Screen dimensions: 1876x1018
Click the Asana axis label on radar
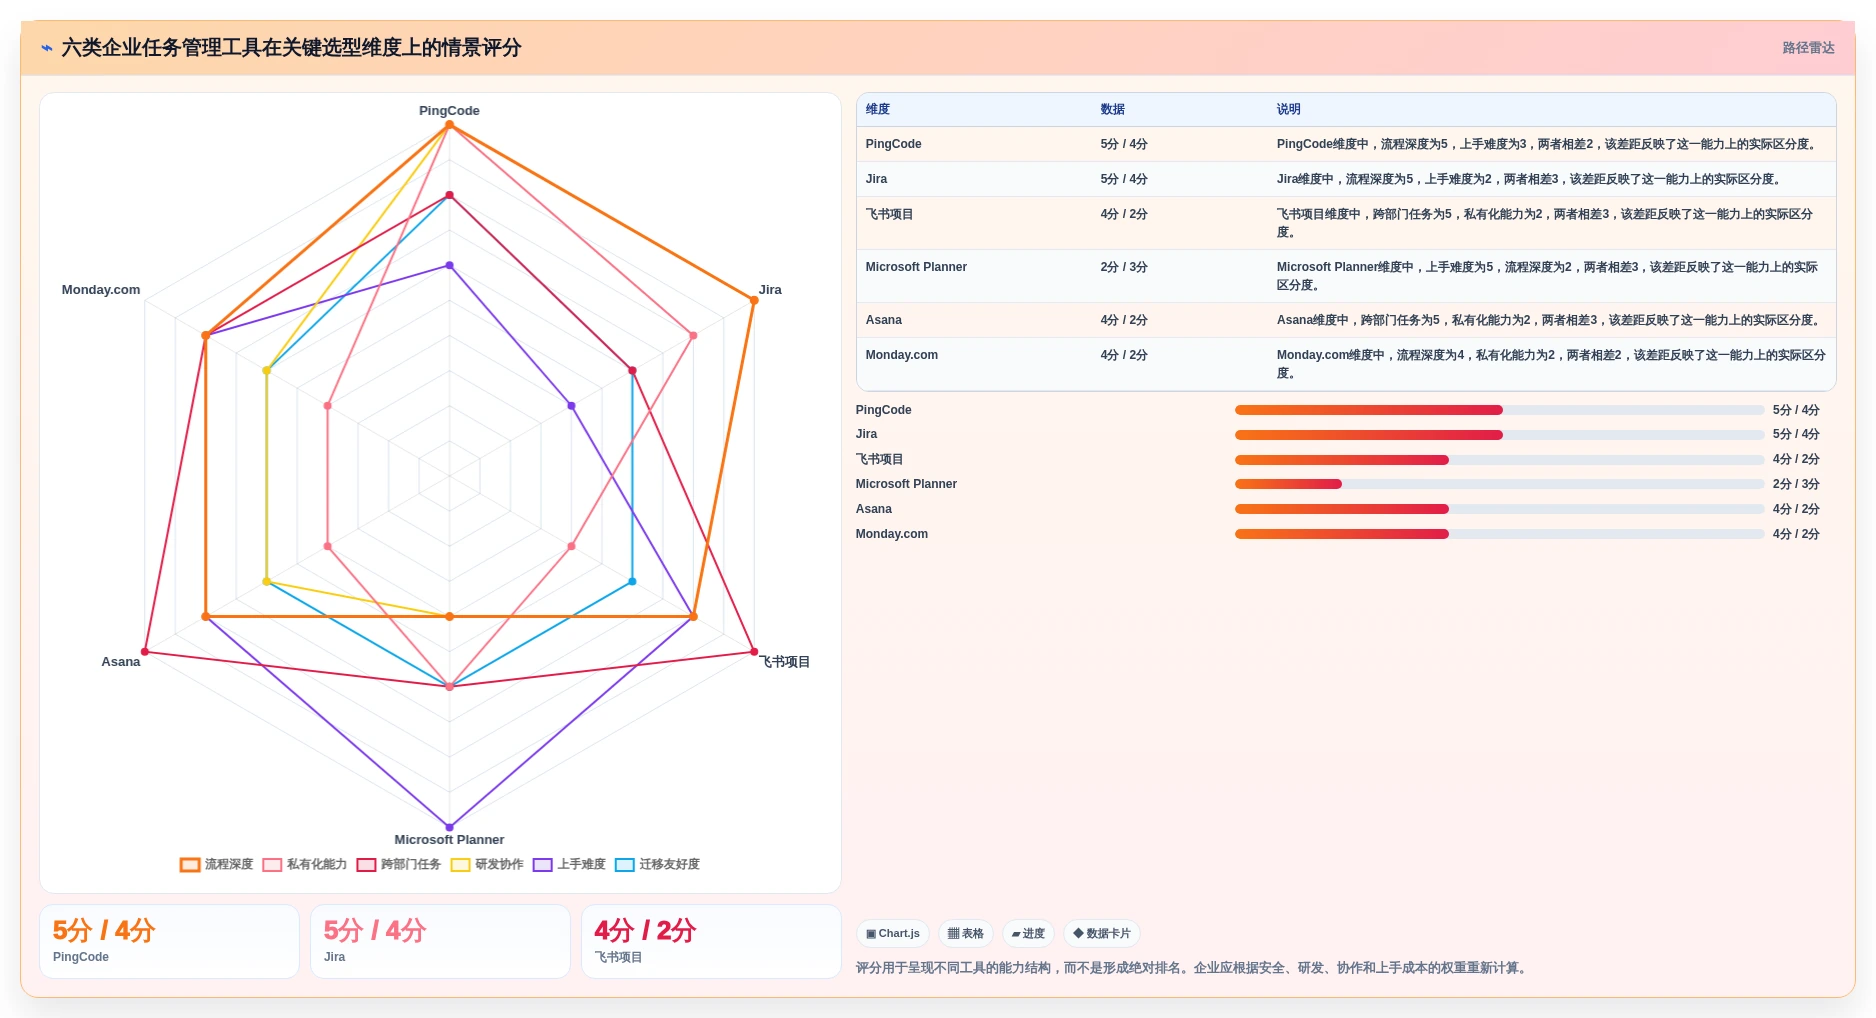click(121, 662)
